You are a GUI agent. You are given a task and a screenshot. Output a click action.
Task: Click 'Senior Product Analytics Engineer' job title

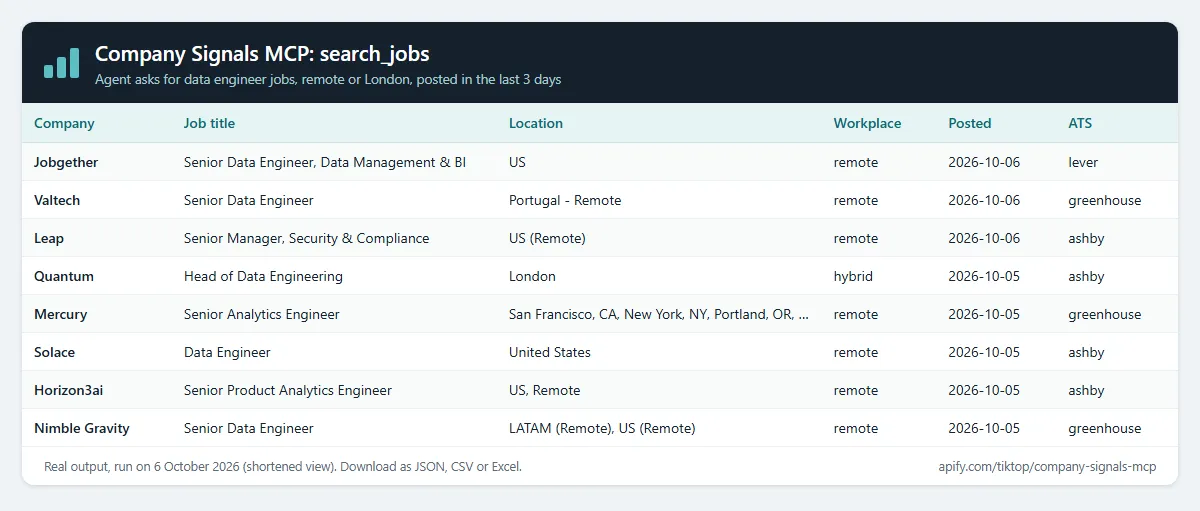[288, 390]
